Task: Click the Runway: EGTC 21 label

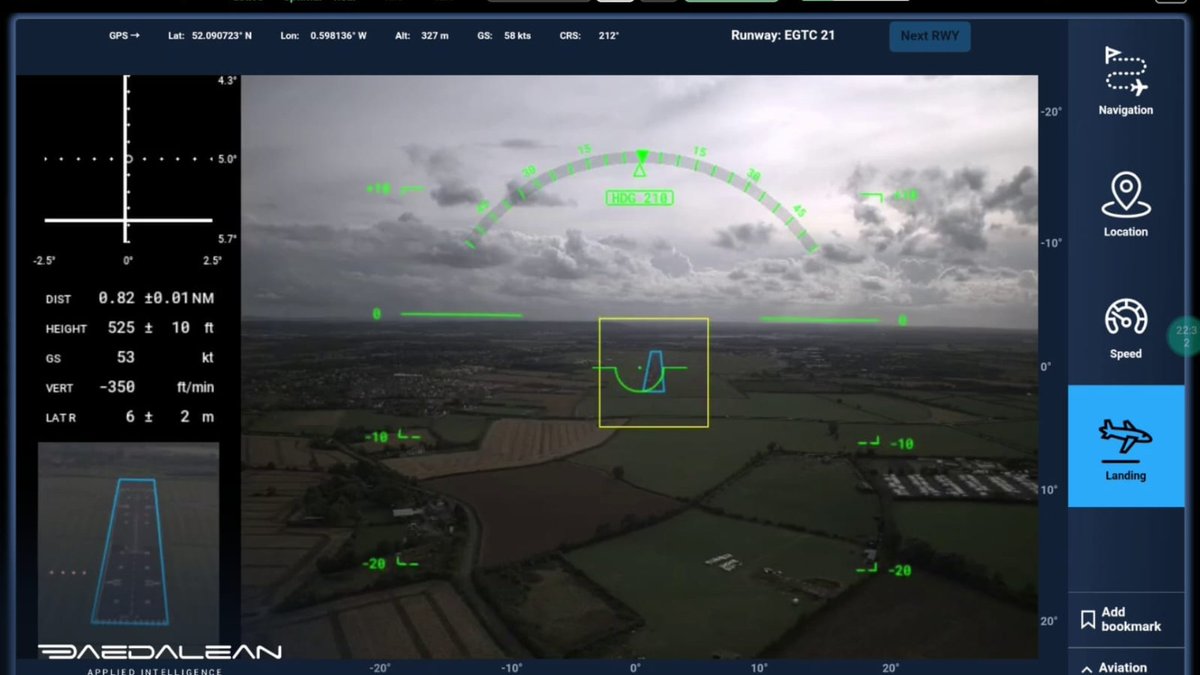Action: click(783, 35)
